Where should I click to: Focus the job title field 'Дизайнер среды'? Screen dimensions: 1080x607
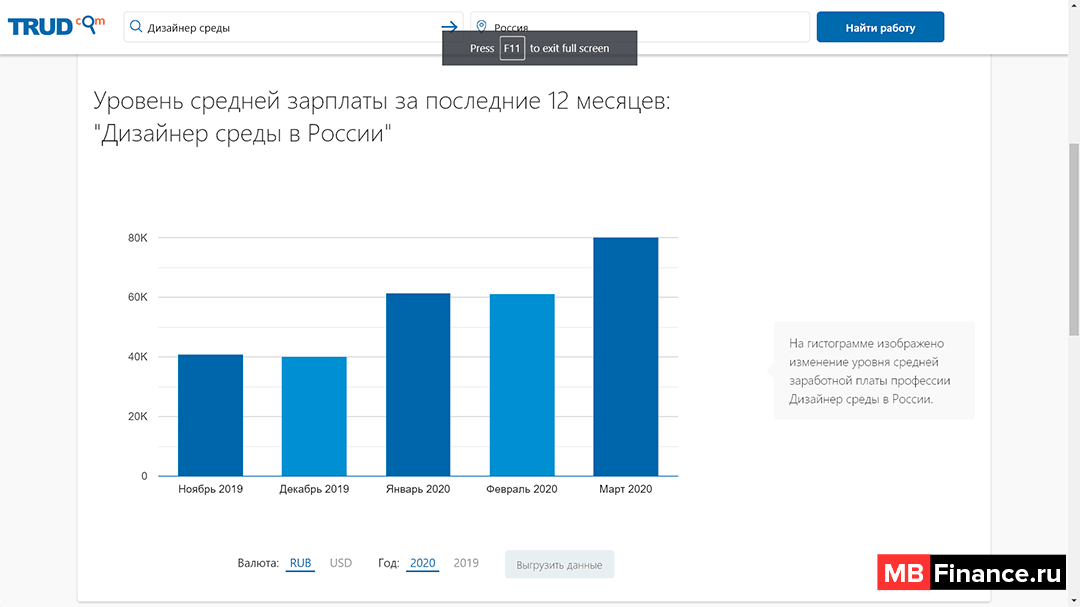pyautogui.click(x=293, y=28)
